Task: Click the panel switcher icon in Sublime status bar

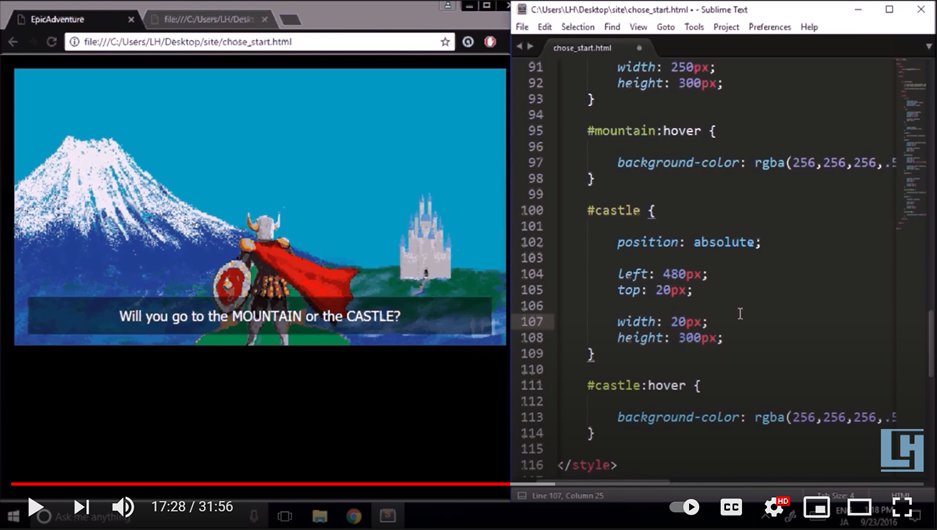Action: (522, 496)
